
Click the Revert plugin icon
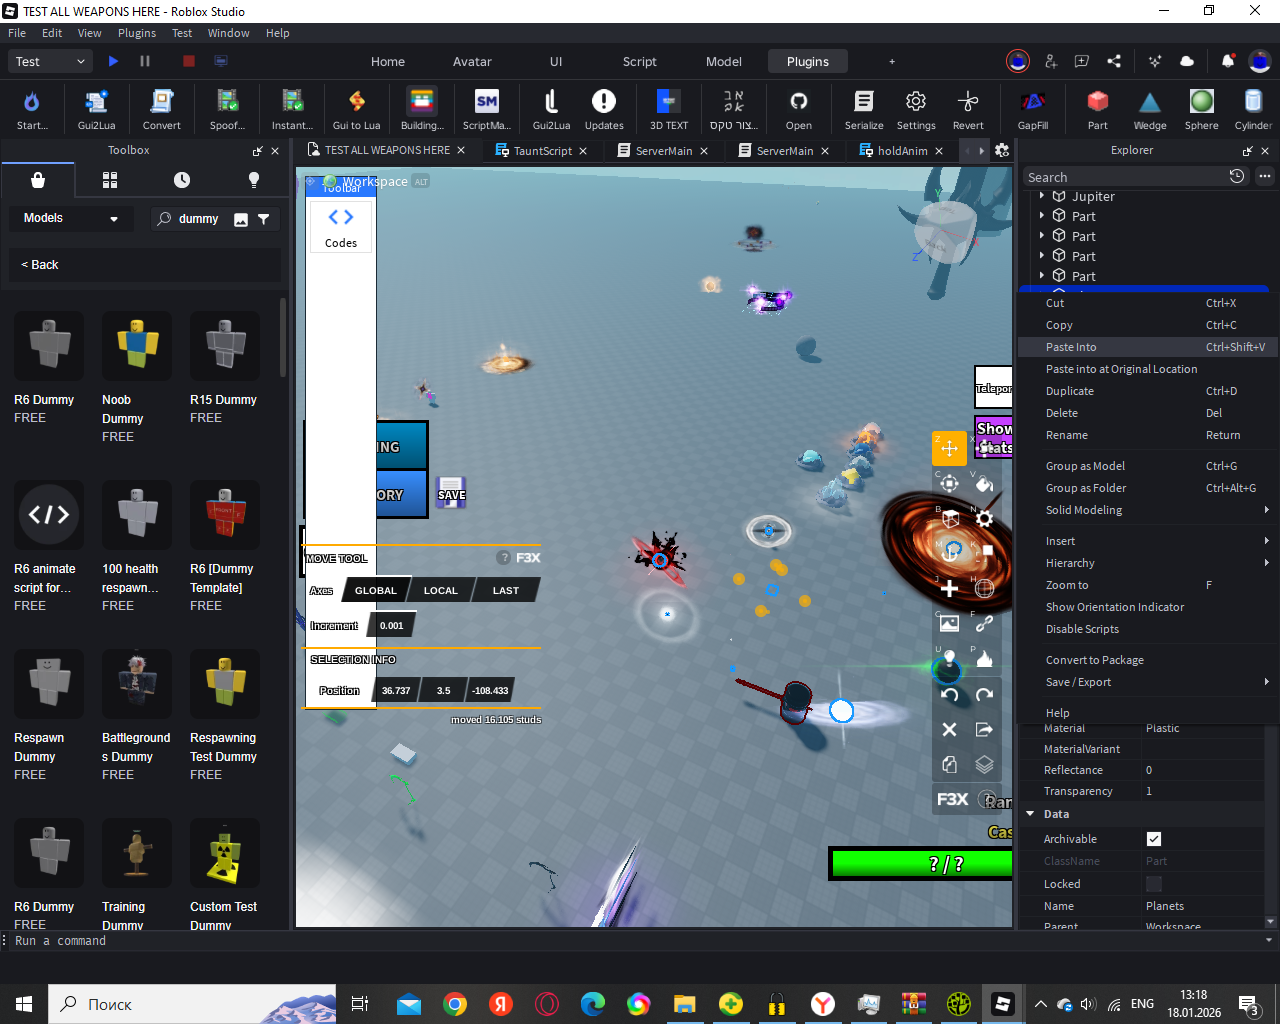968,109
